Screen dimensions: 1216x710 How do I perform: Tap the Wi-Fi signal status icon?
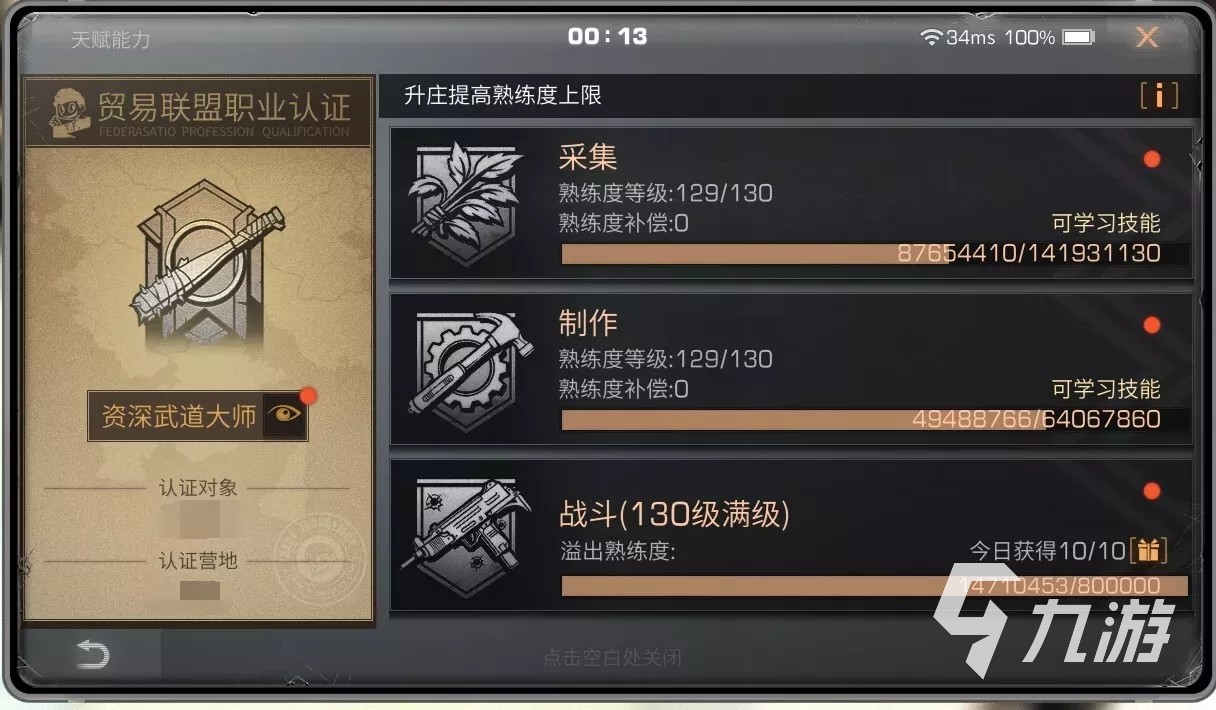point(931,37)
